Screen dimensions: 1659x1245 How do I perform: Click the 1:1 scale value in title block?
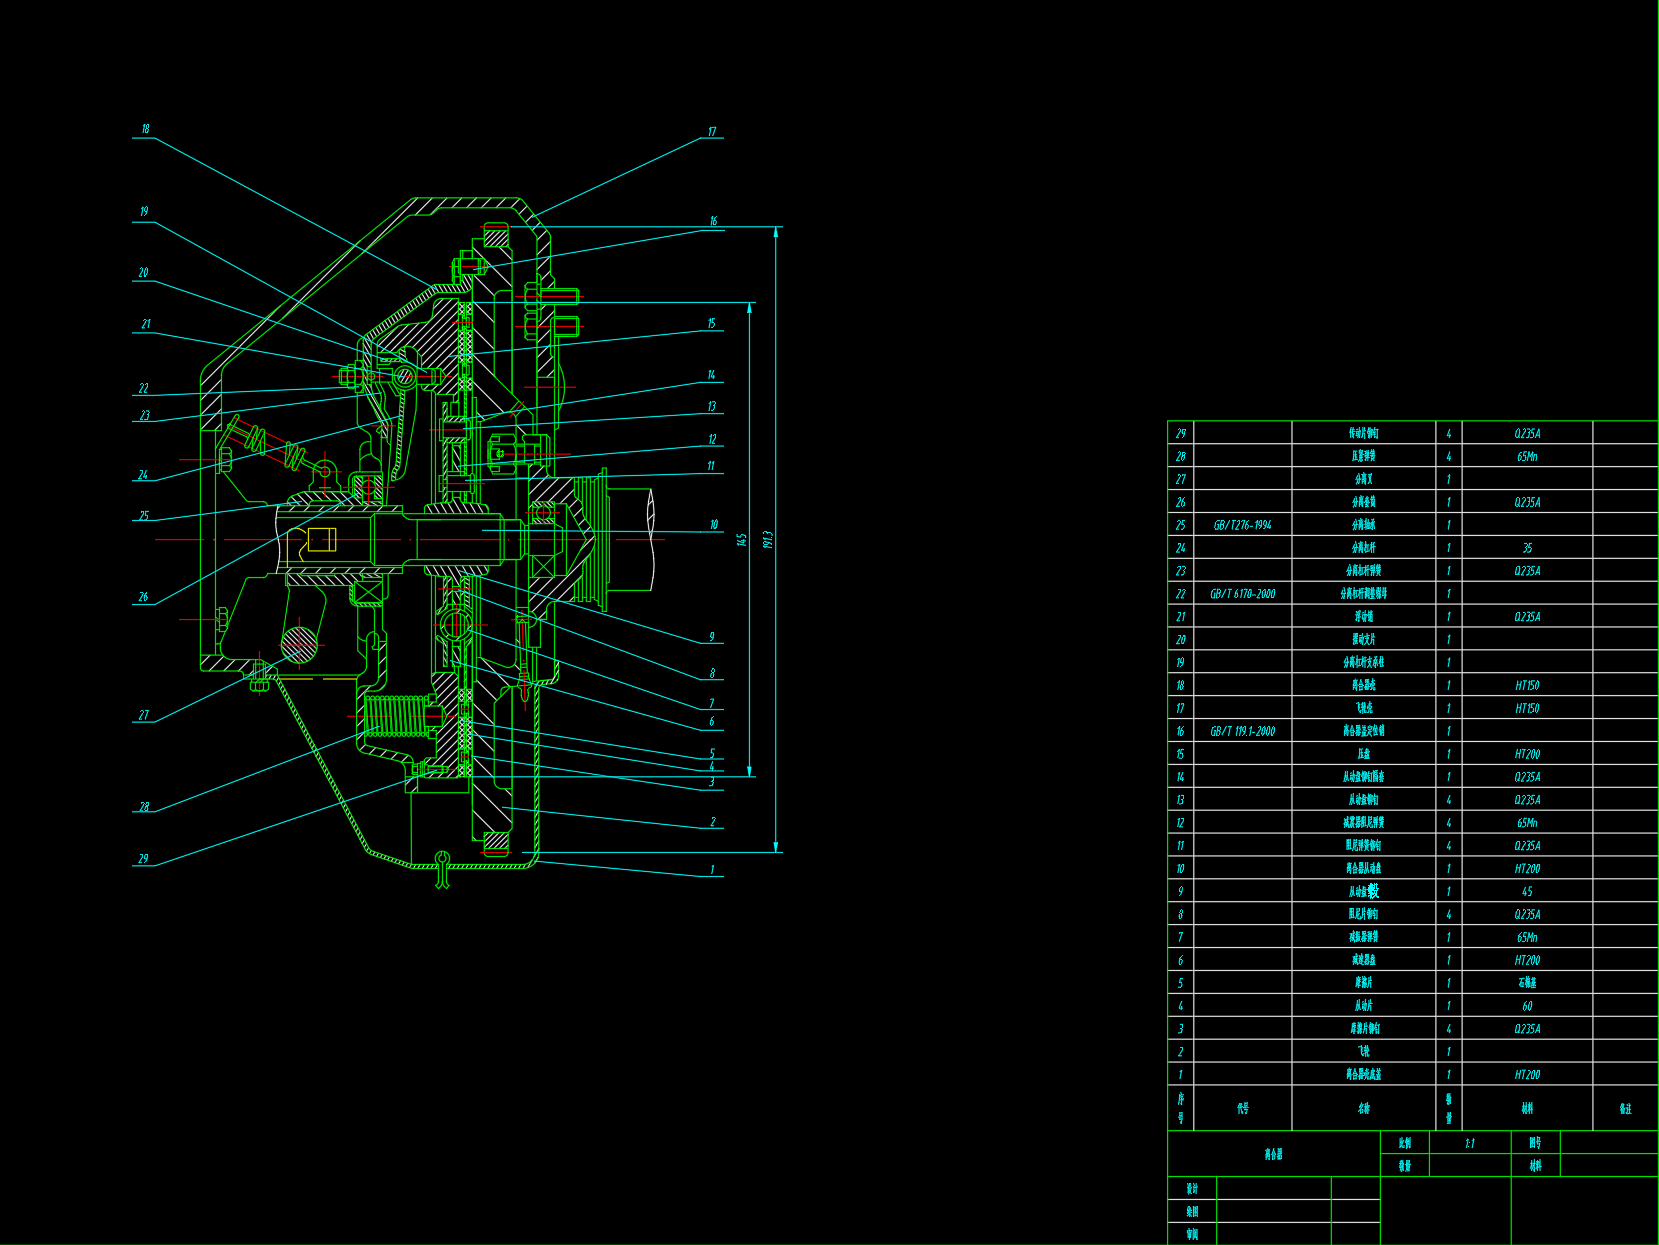point(1470,1143)
